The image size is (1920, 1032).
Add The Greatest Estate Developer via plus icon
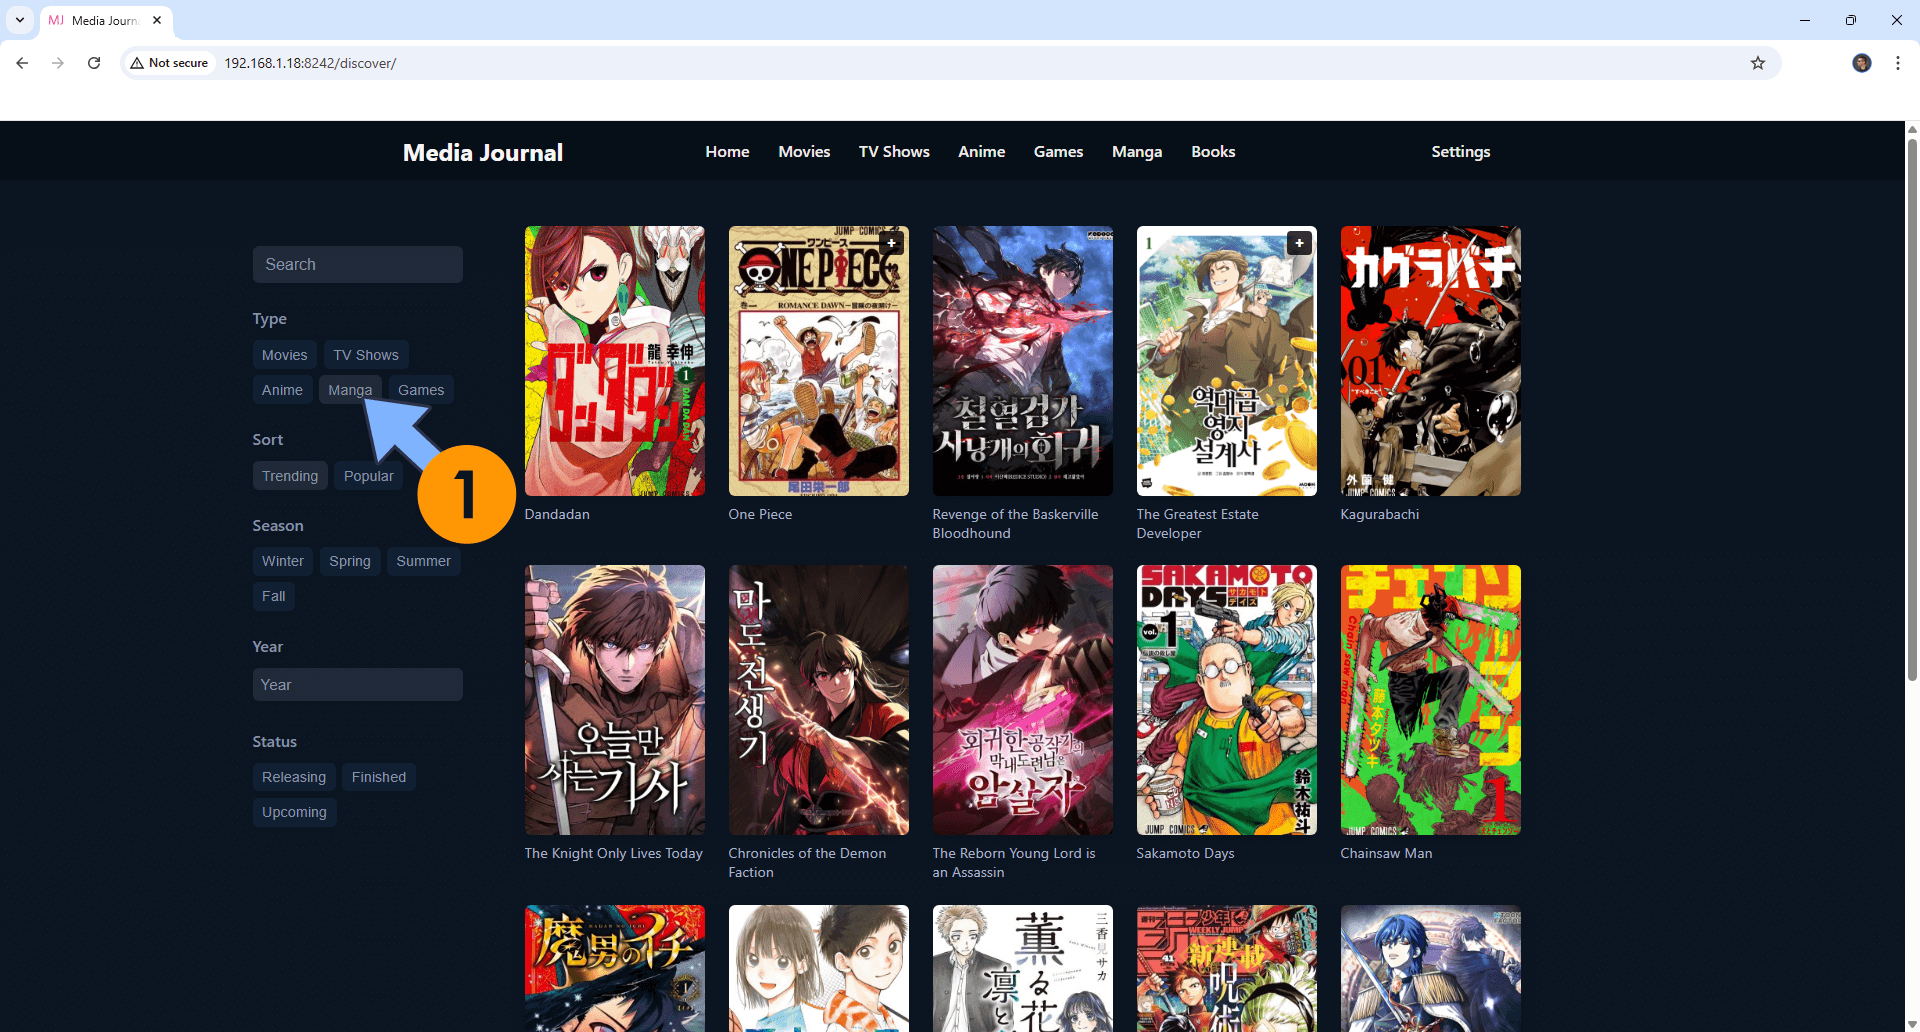pos(1299,243)
